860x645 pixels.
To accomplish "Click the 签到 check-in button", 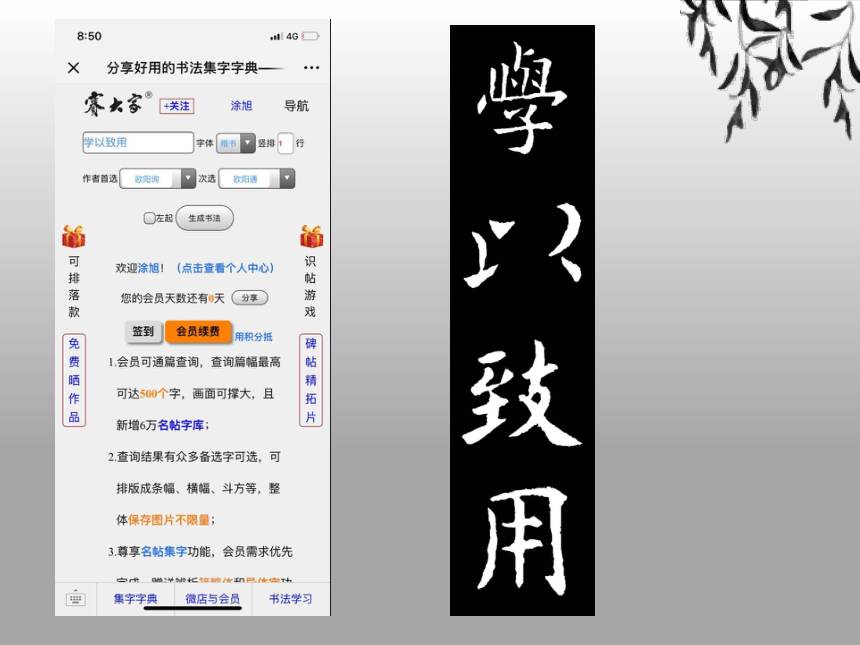I will click(x=143, y=331).
